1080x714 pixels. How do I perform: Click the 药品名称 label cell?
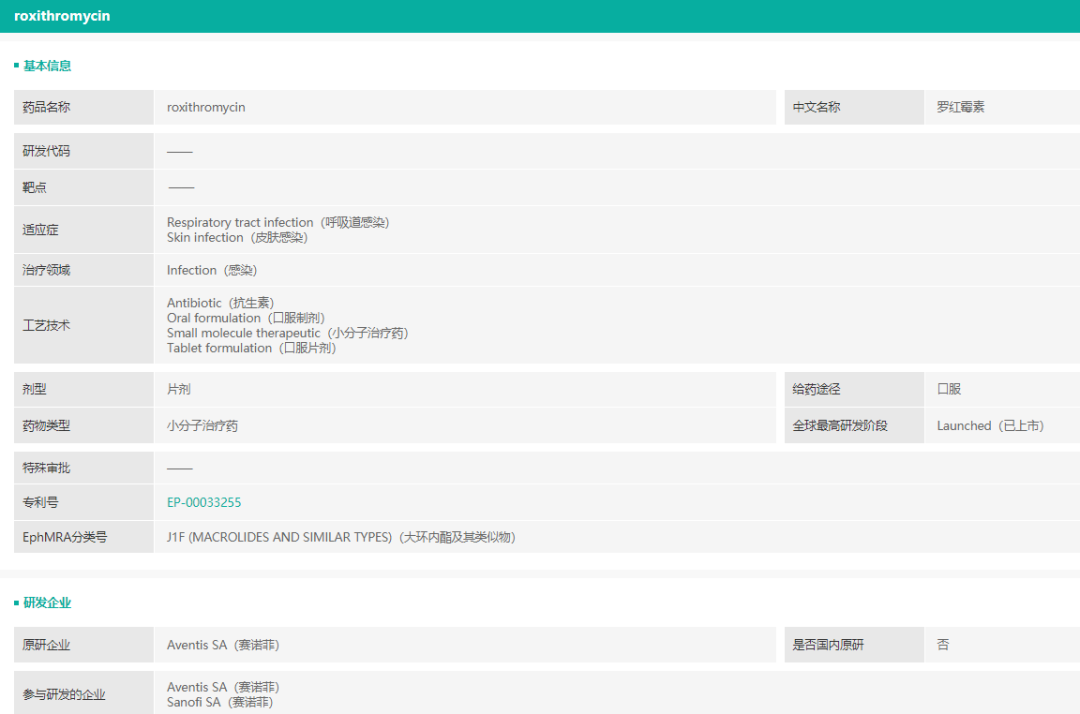tap(47, 107)
